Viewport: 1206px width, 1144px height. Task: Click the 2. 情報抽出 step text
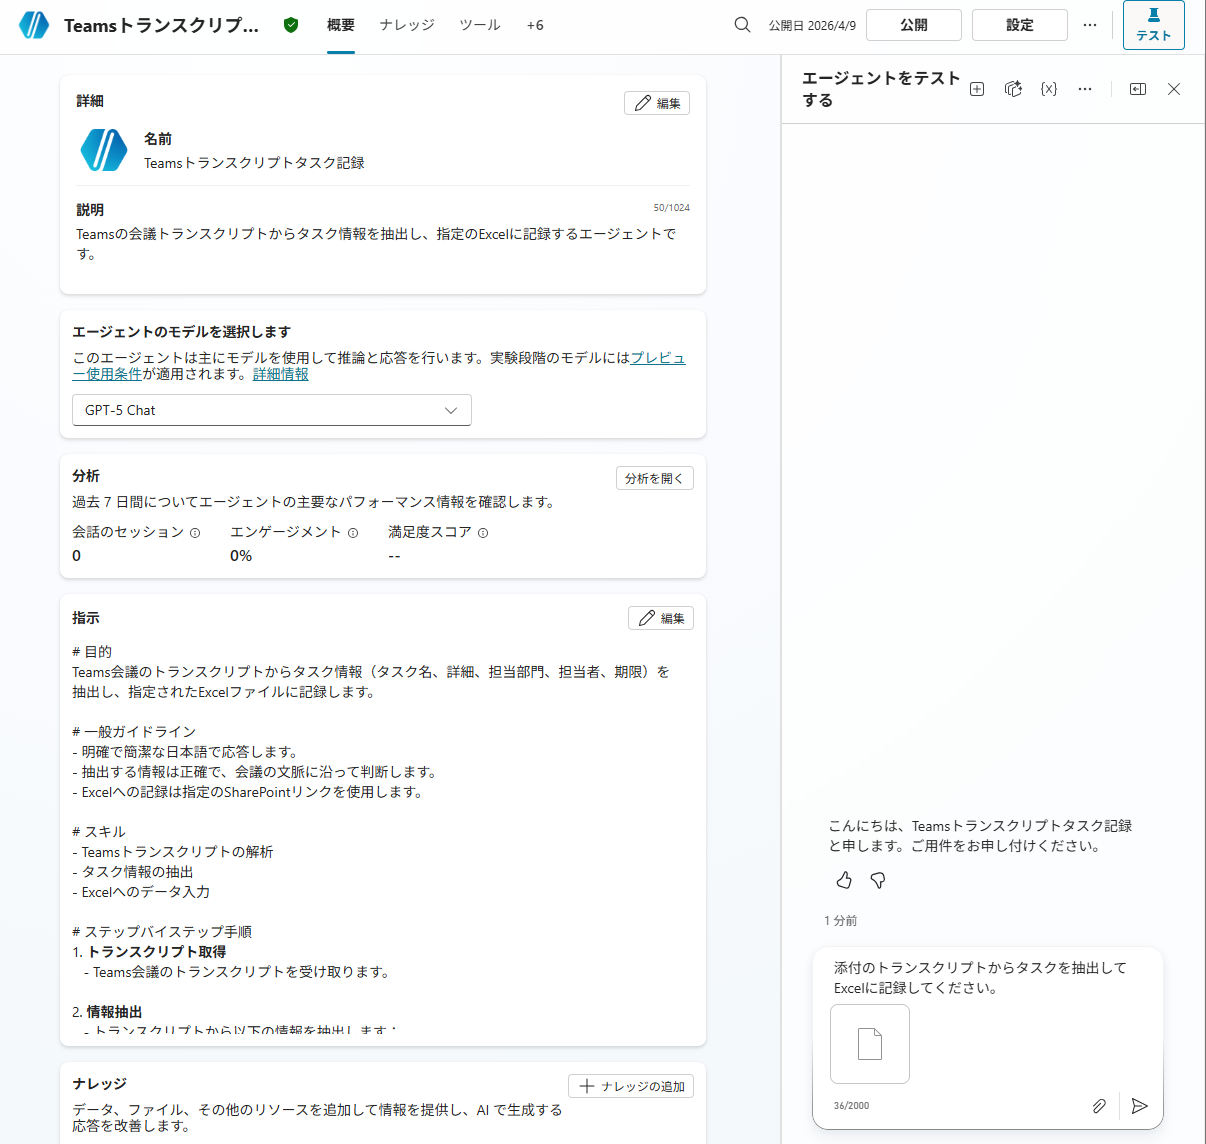click(x=107, y=1012)
